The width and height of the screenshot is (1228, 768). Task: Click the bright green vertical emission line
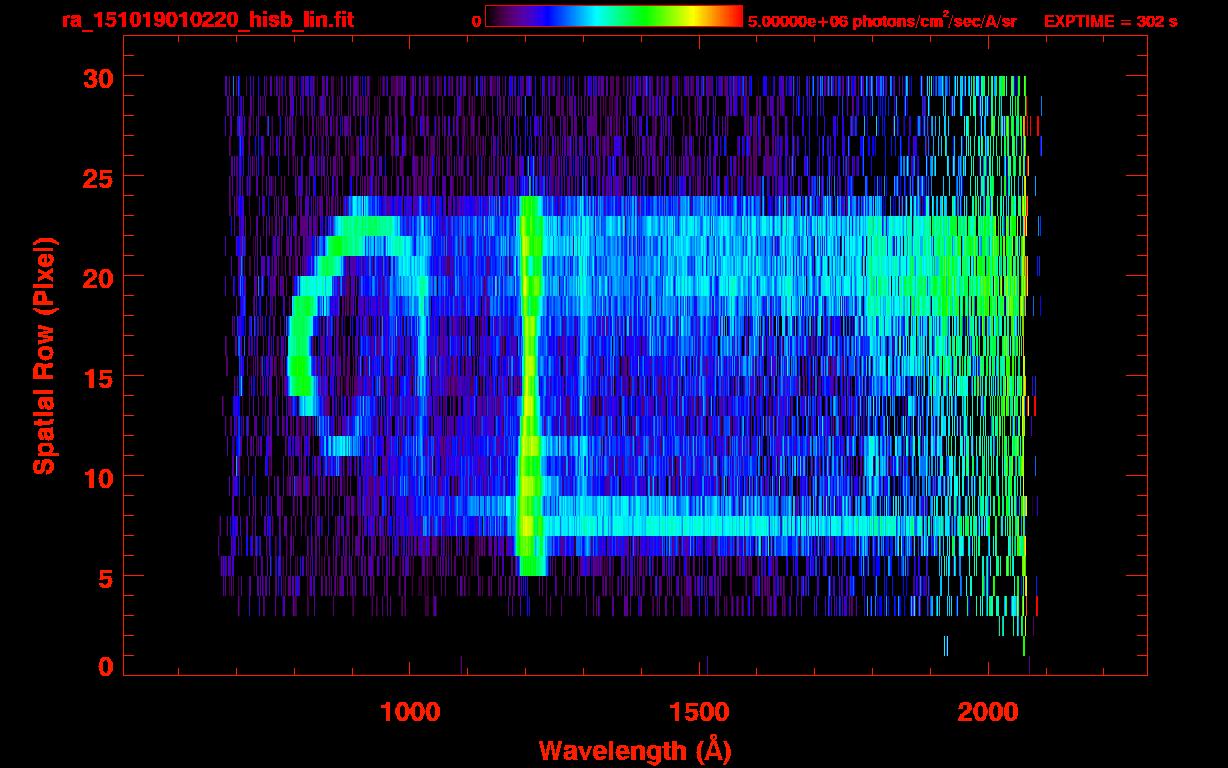pos(530,385)
